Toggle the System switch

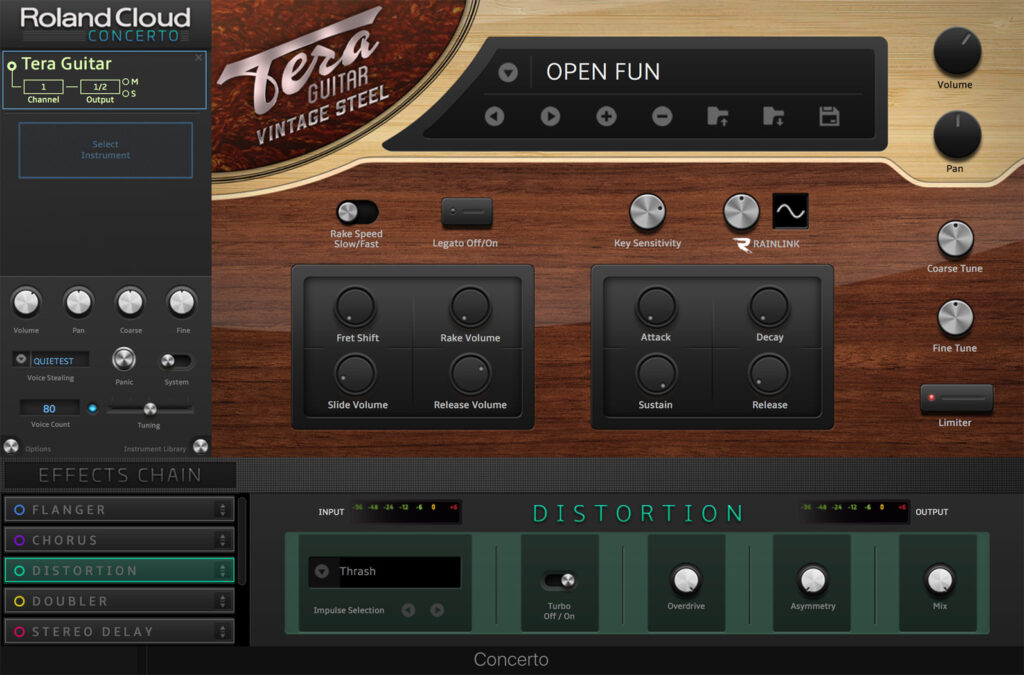click(176, 360)
